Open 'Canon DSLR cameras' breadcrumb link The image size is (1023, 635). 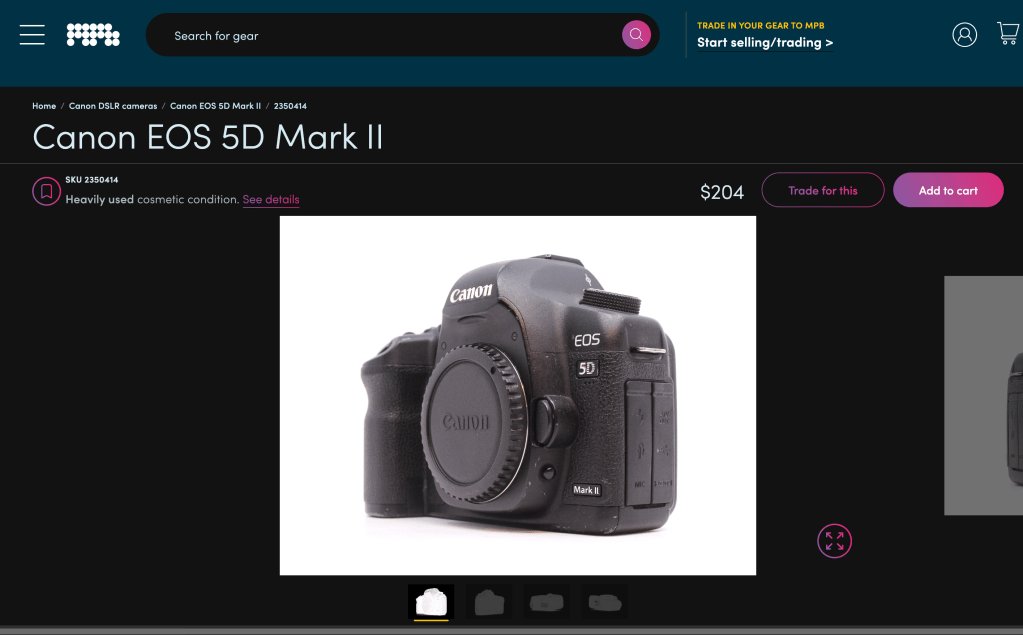pos(113,106)
